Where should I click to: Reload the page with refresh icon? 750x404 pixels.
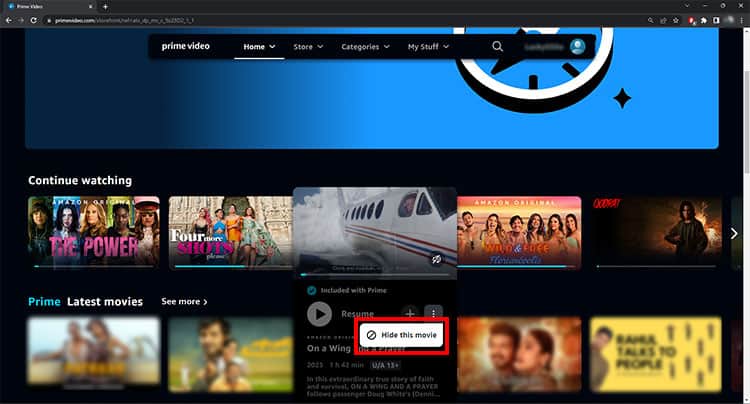[33, 20]
